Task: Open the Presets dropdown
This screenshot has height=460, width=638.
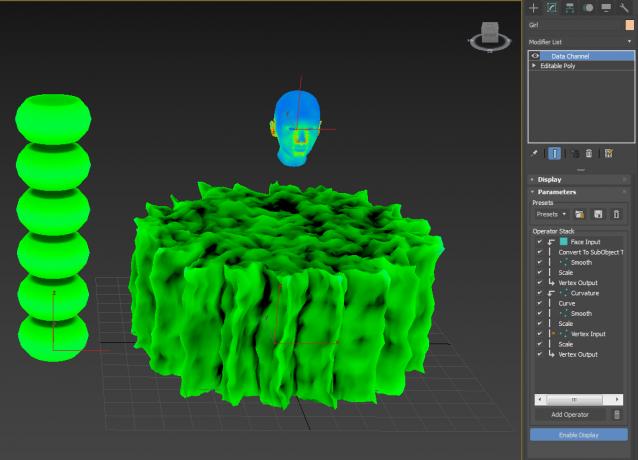Action: click(550, 214)
